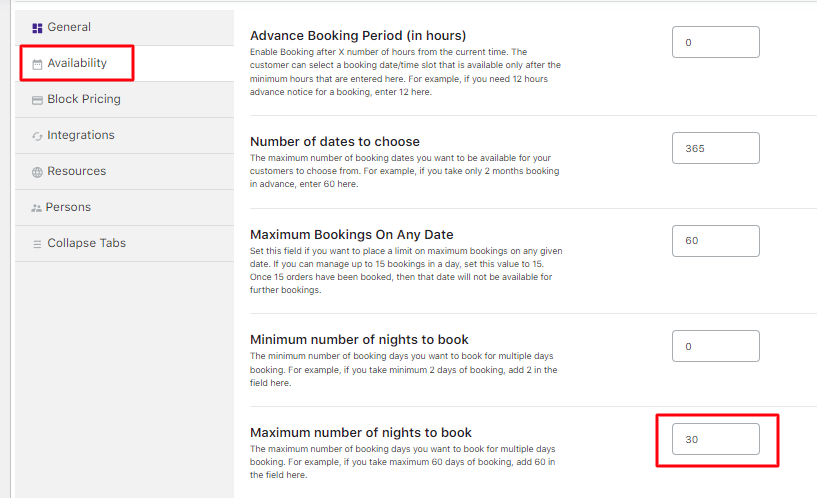The image size is (817, 498).
Task: Click the General tab grid icon
Action: pyautogui.click(x=37, y=28)
